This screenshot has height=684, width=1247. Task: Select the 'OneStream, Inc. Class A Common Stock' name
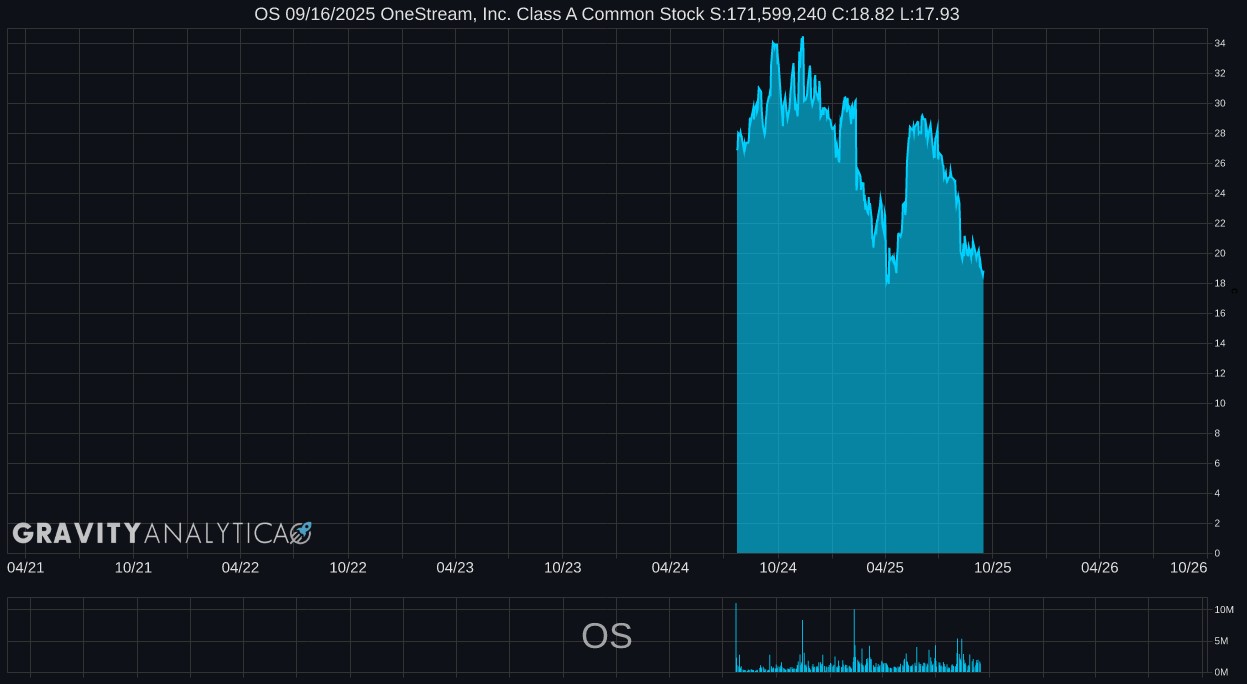tap(542, 14)
